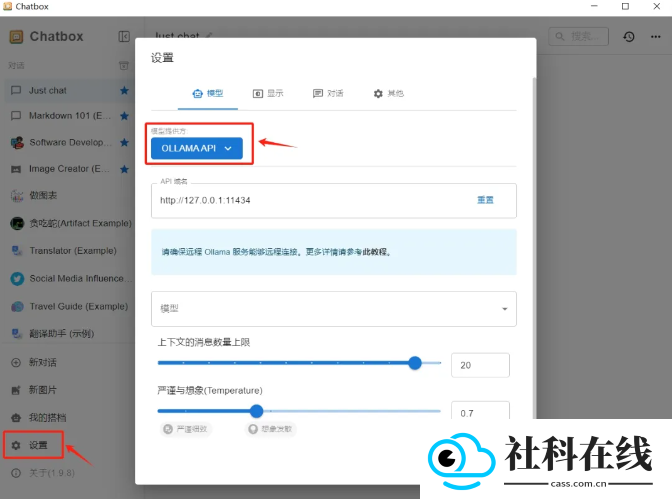Image resolution: width=672 pixels, height=499 pixels.
Task: Maximize the Chatbox window
Action: coord(625,6)
